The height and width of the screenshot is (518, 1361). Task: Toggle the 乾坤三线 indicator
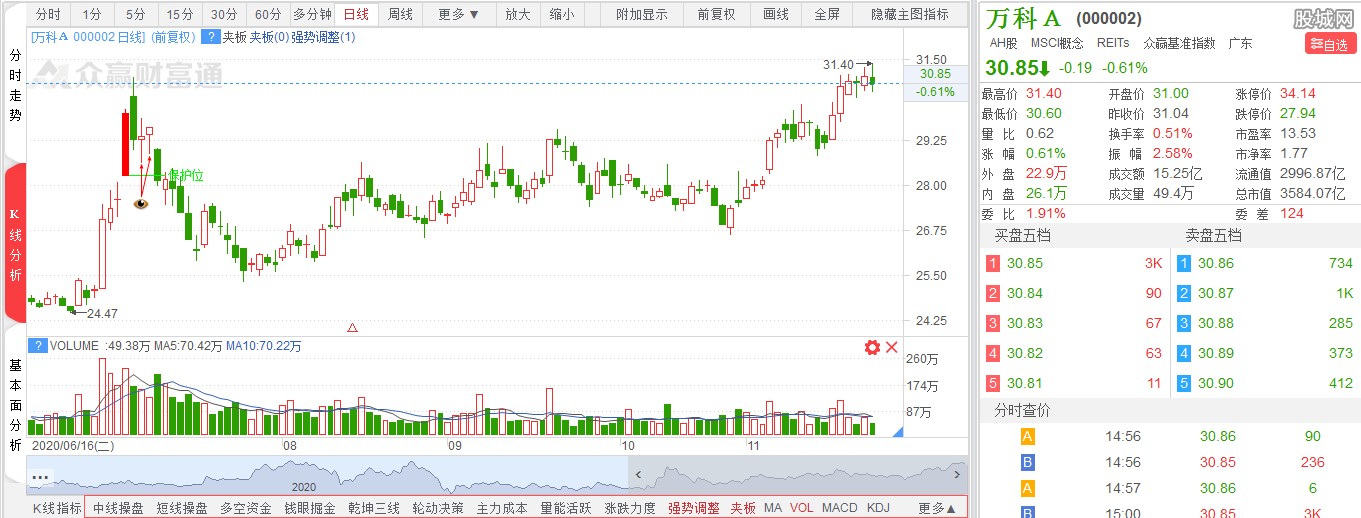tap(374, 508)
